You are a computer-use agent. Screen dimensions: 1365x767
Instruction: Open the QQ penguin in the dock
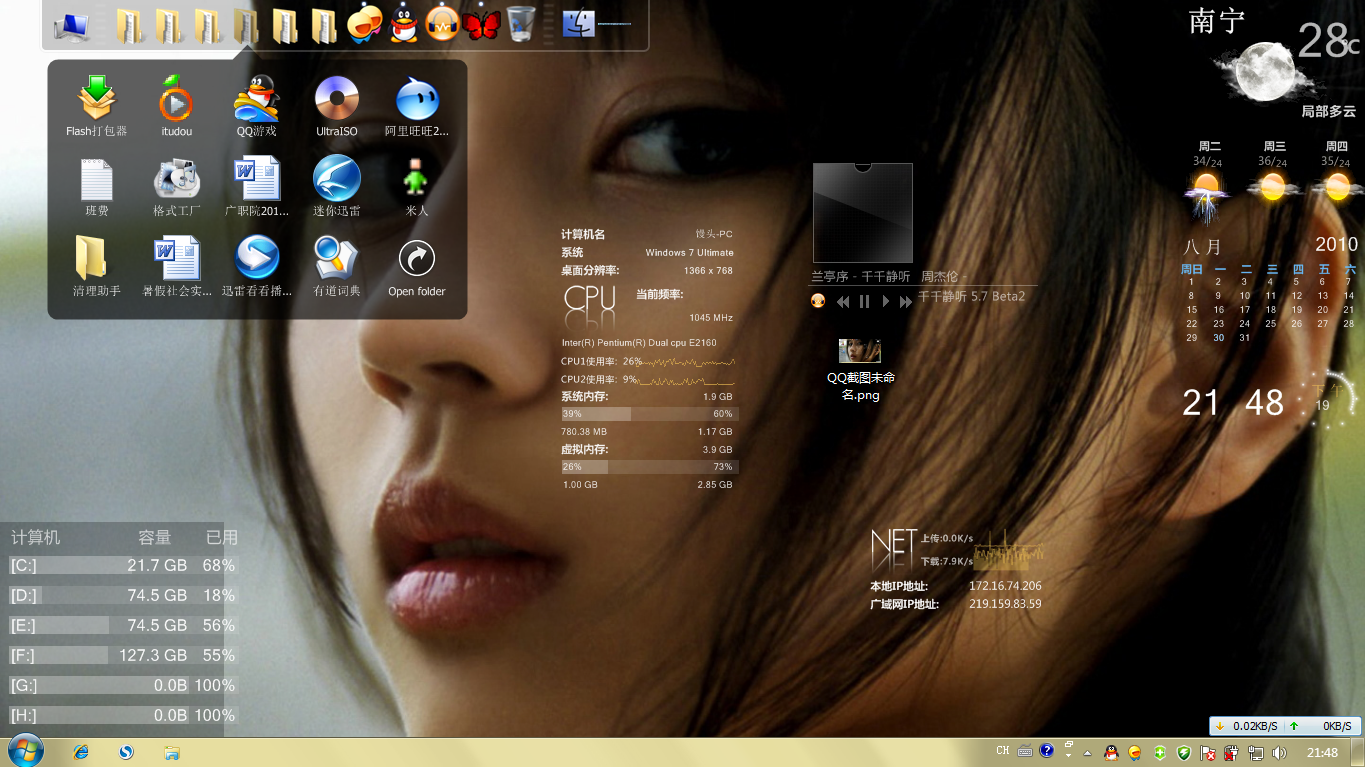point(404,24)
